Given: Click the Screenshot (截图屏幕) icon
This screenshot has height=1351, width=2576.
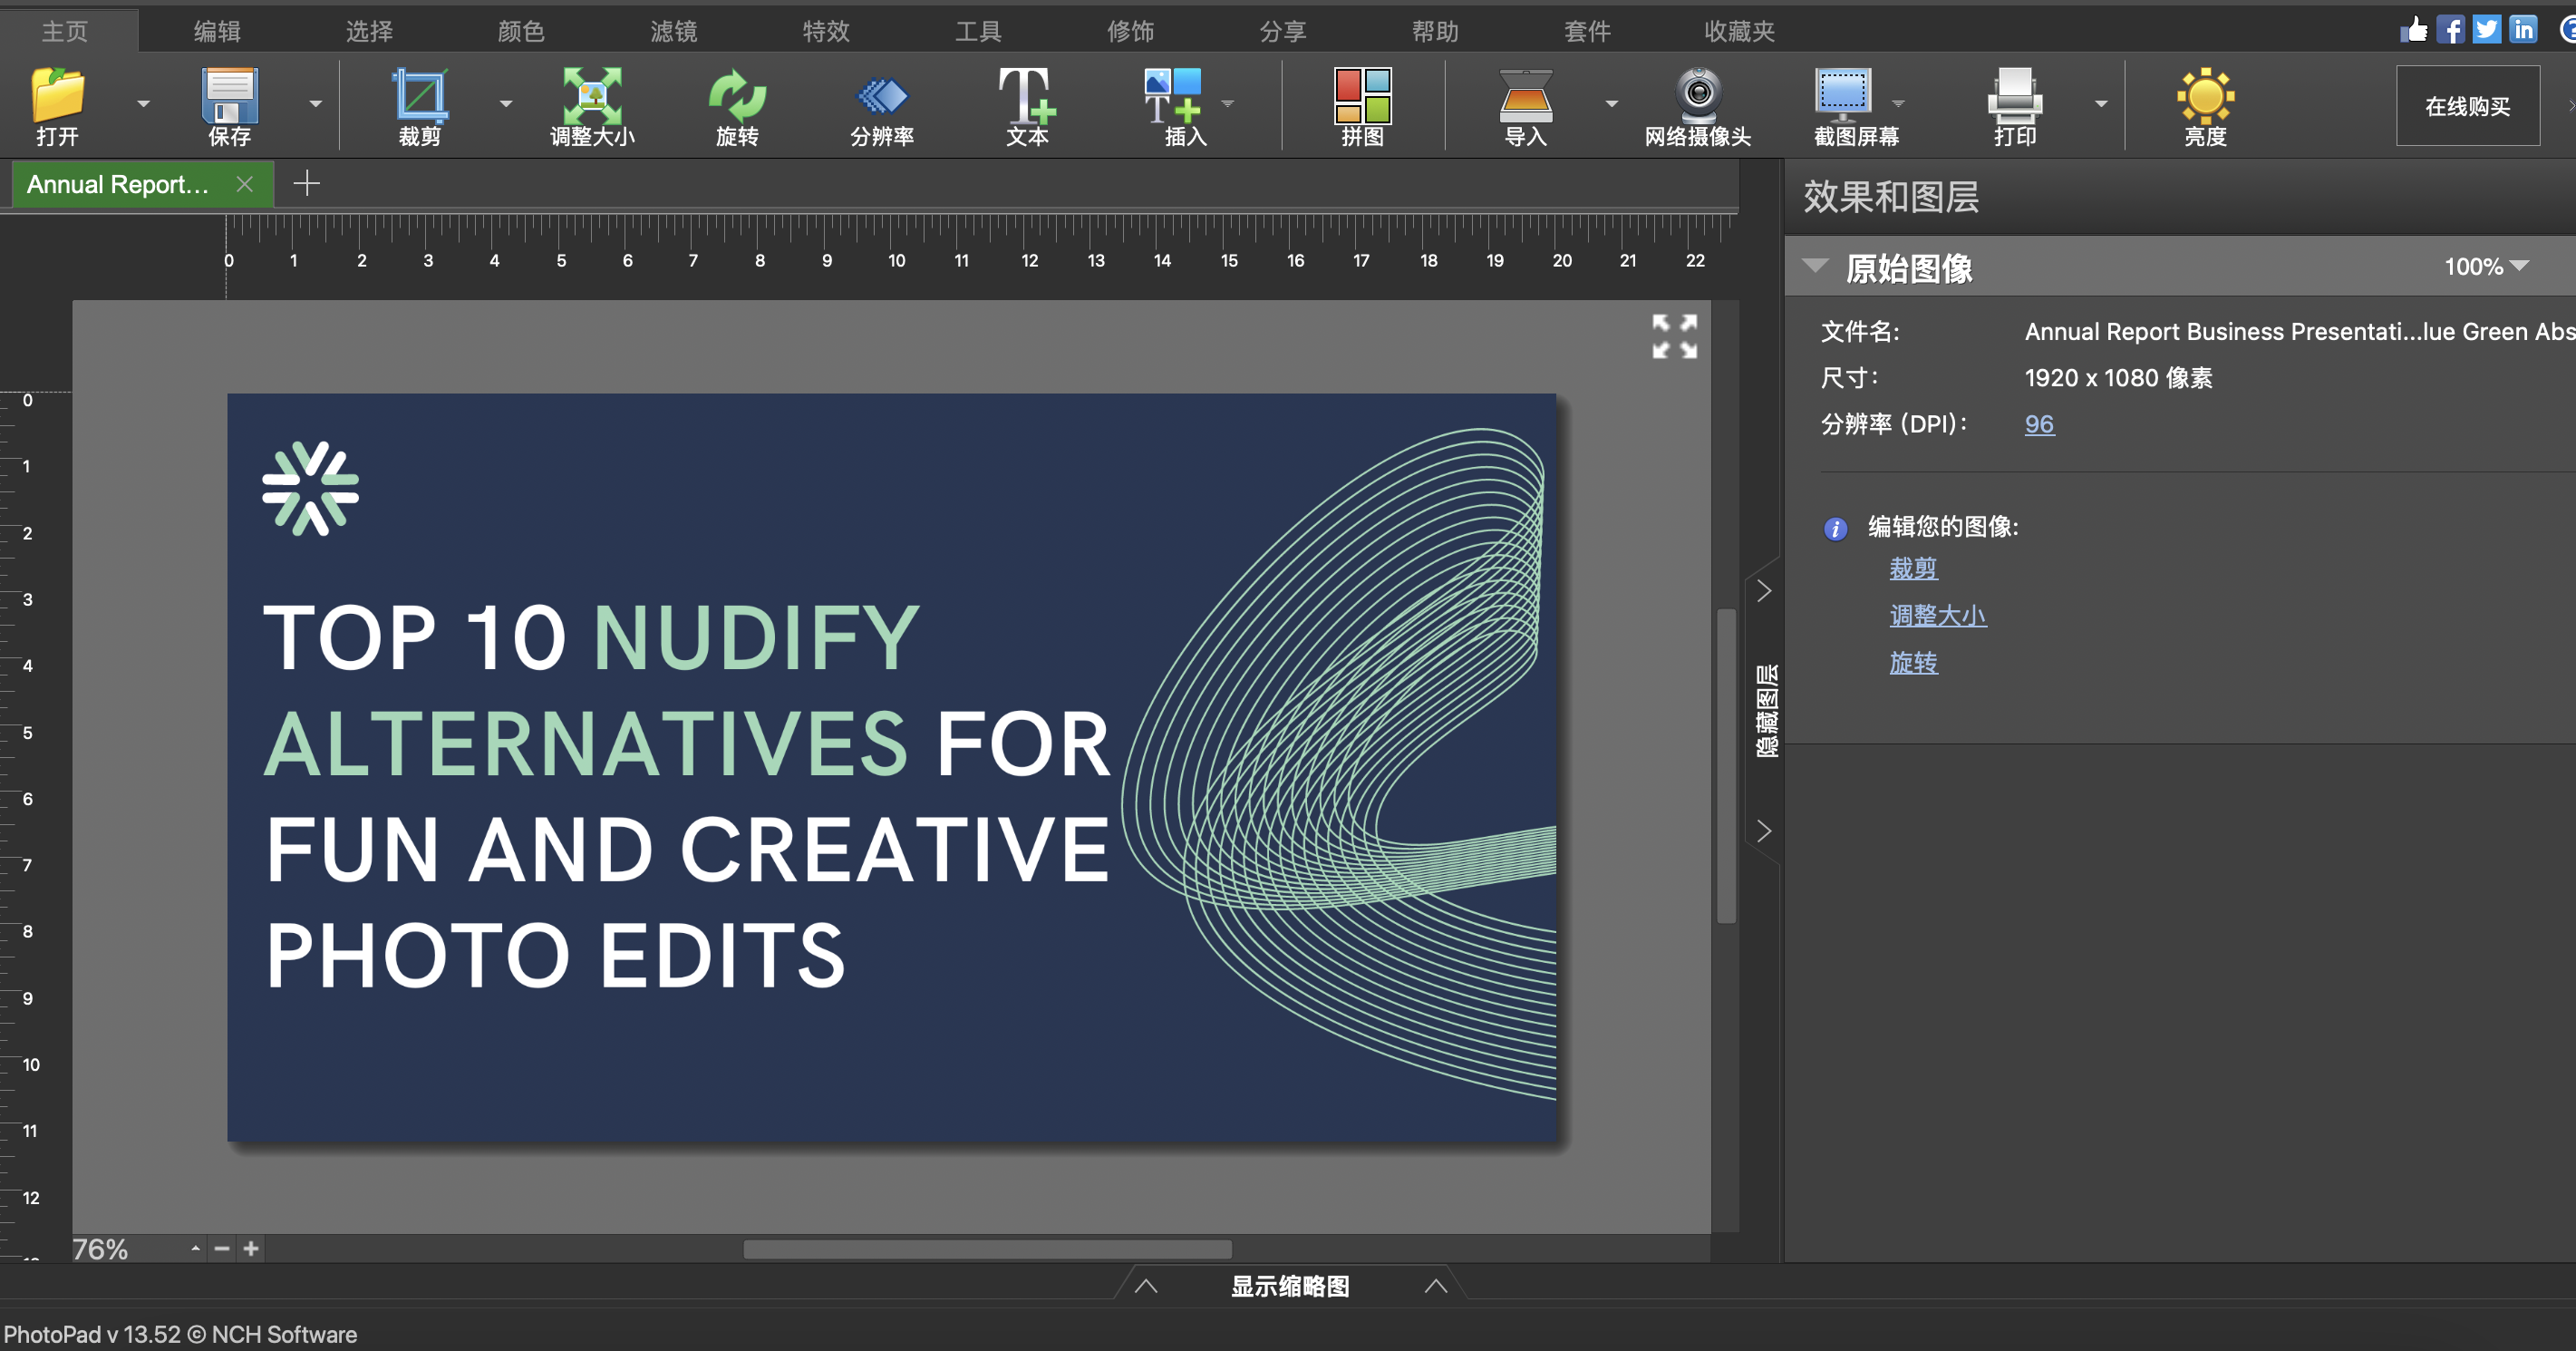Looking at the screenshot, I should tap(1842, 96).
